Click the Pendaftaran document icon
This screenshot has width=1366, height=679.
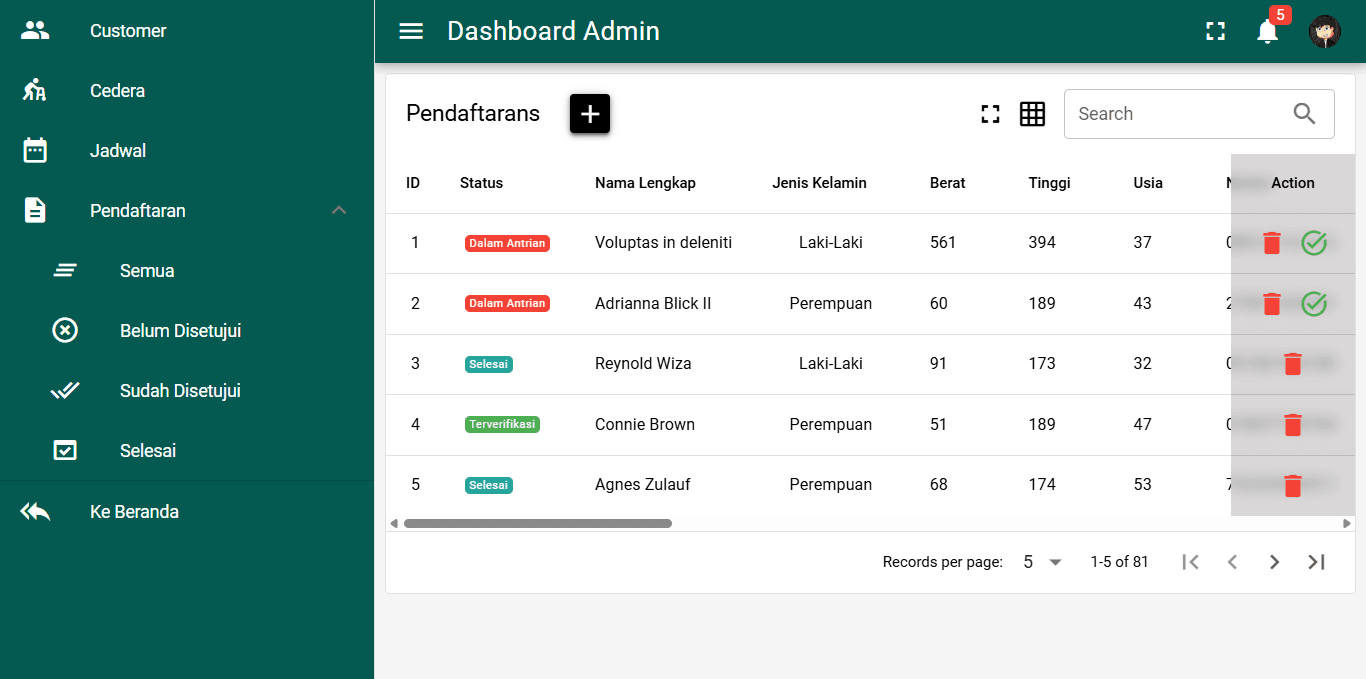pyautogui.click(x=35, y=211)
